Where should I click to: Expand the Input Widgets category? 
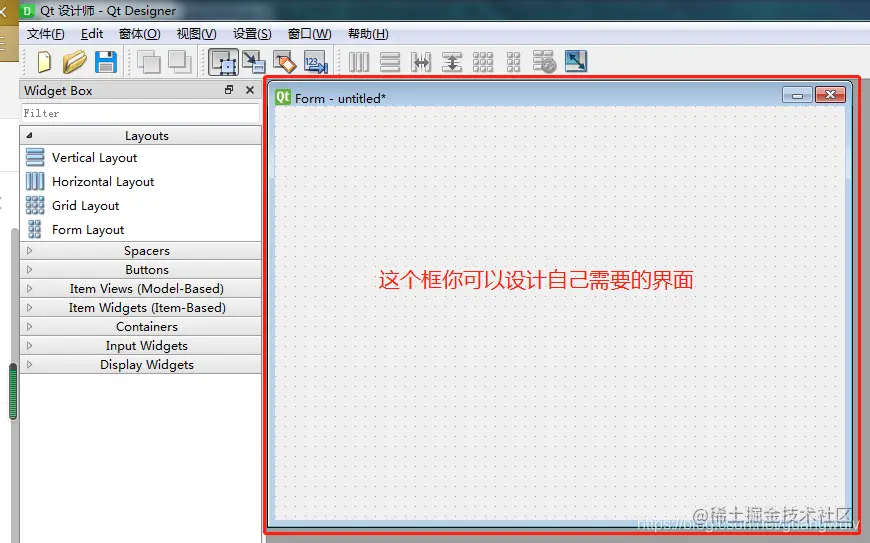pyautogui.click(x=140, y=346)
